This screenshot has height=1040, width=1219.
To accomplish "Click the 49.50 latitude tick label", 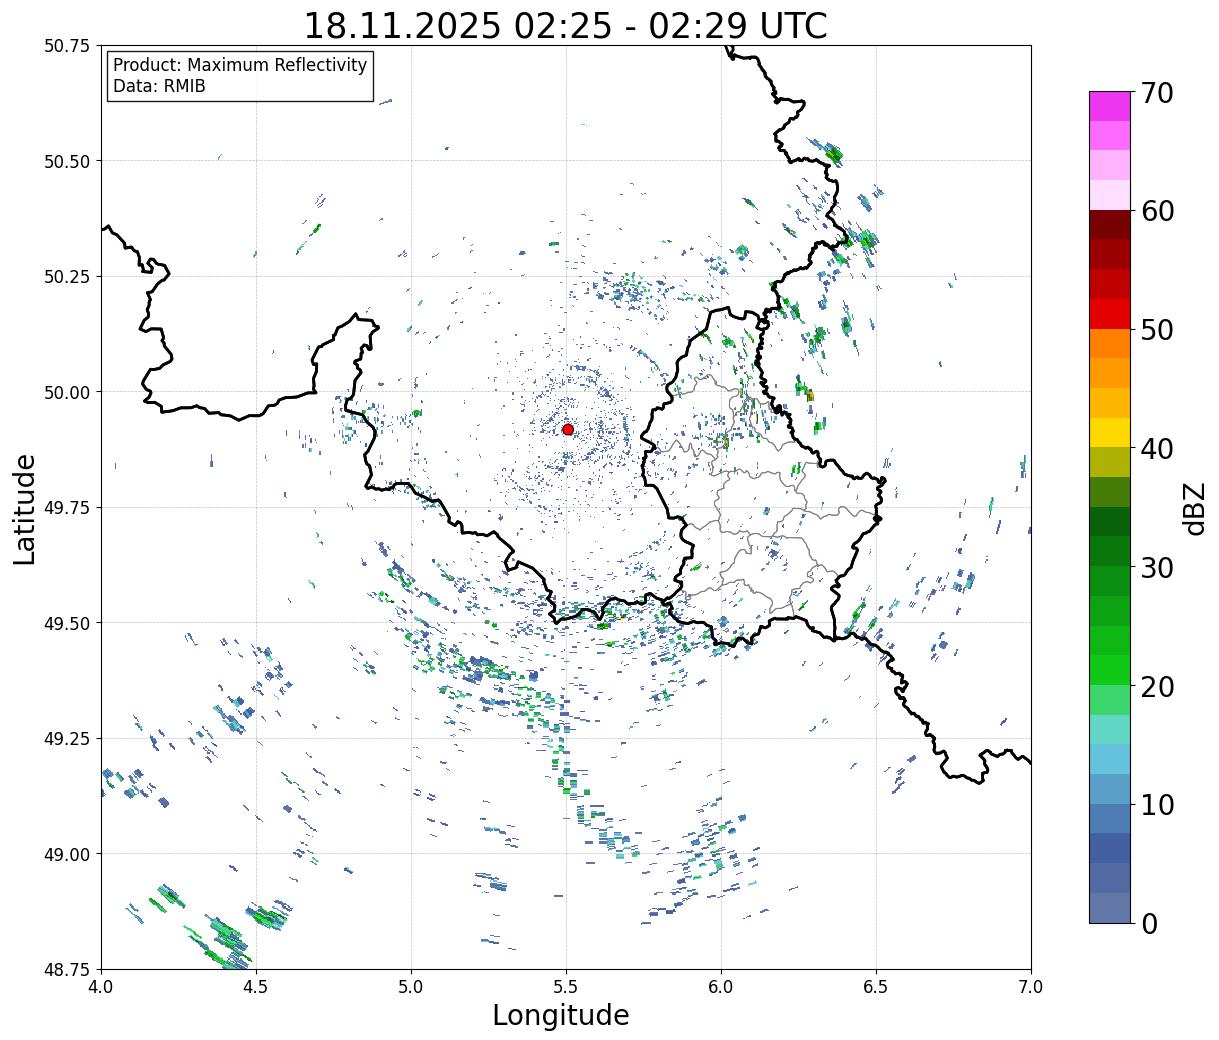I will 67,623.
